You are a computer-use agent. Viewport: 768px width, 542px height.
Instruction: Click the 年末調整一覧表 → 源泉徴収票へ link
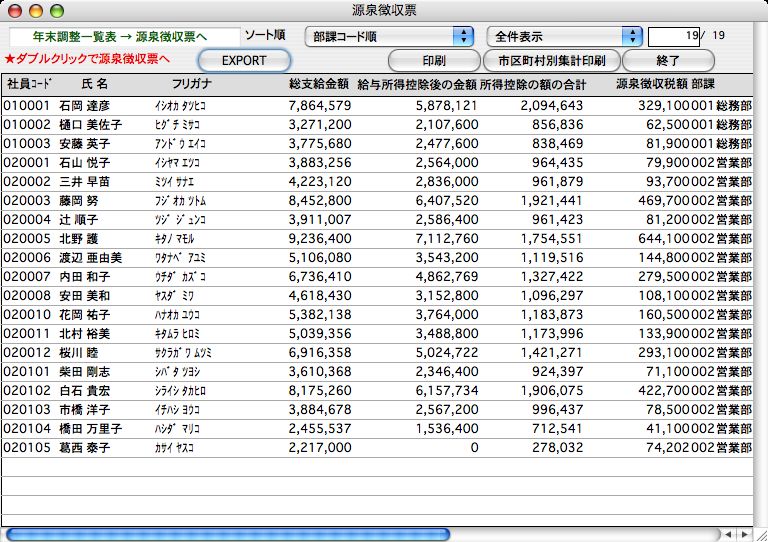tap(126, 37)
